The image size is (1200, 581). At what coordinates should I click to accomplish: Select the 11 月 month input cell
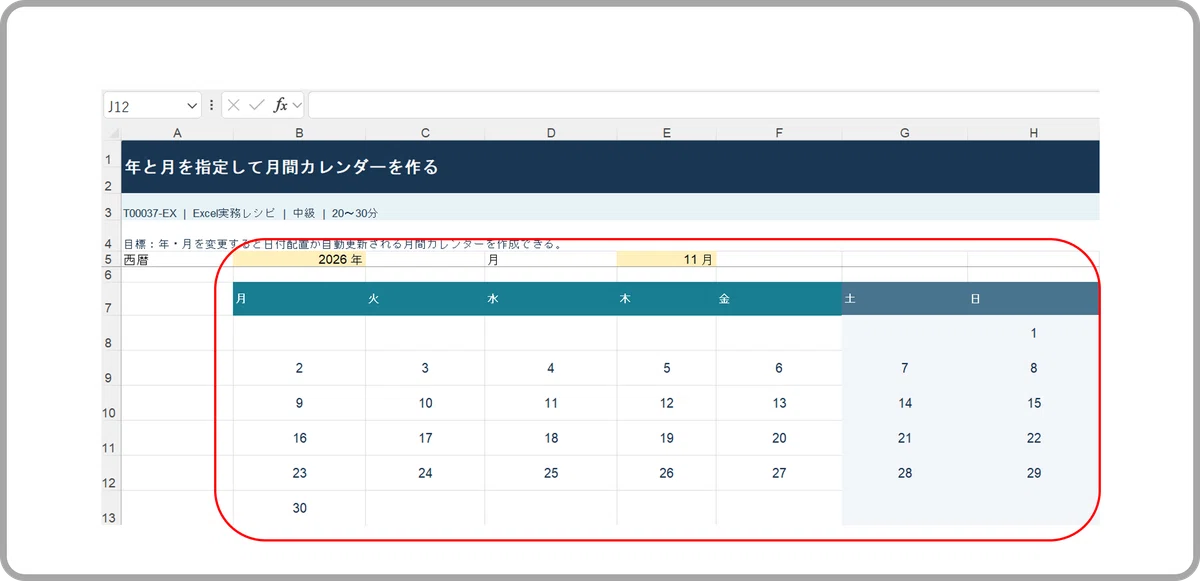667,259
